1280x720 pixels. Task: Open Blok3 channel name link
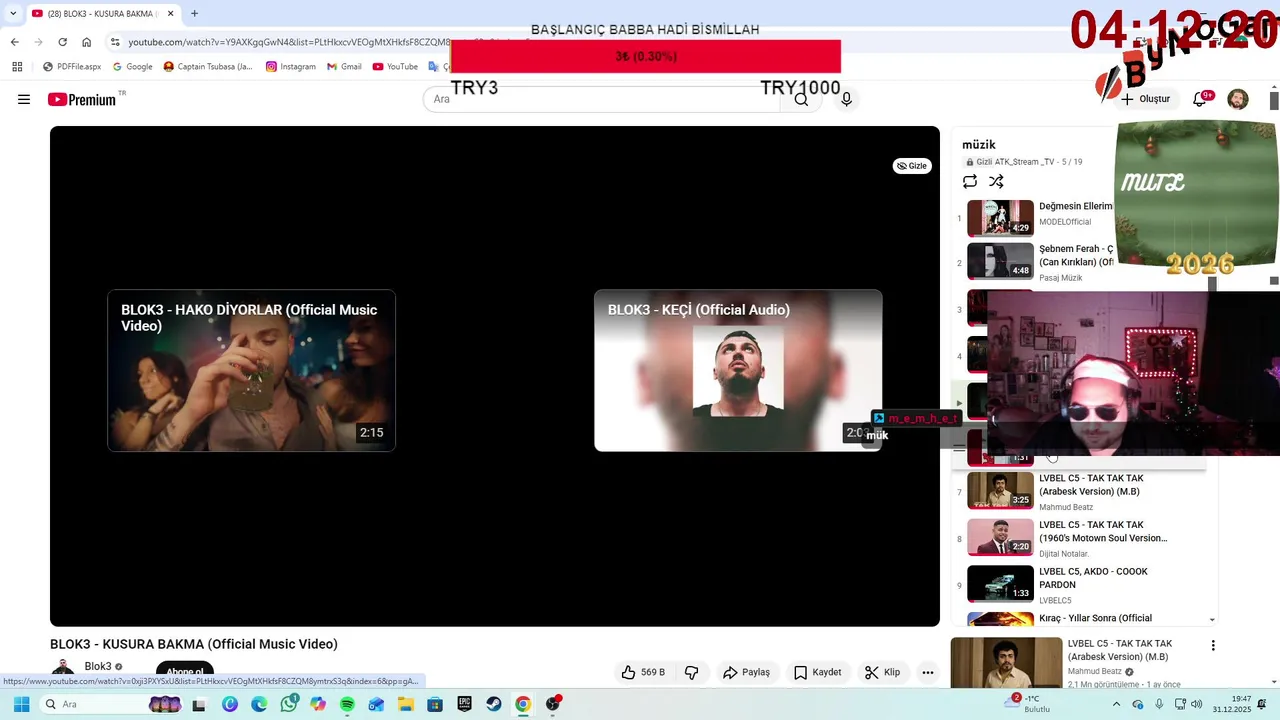[98, 667]
